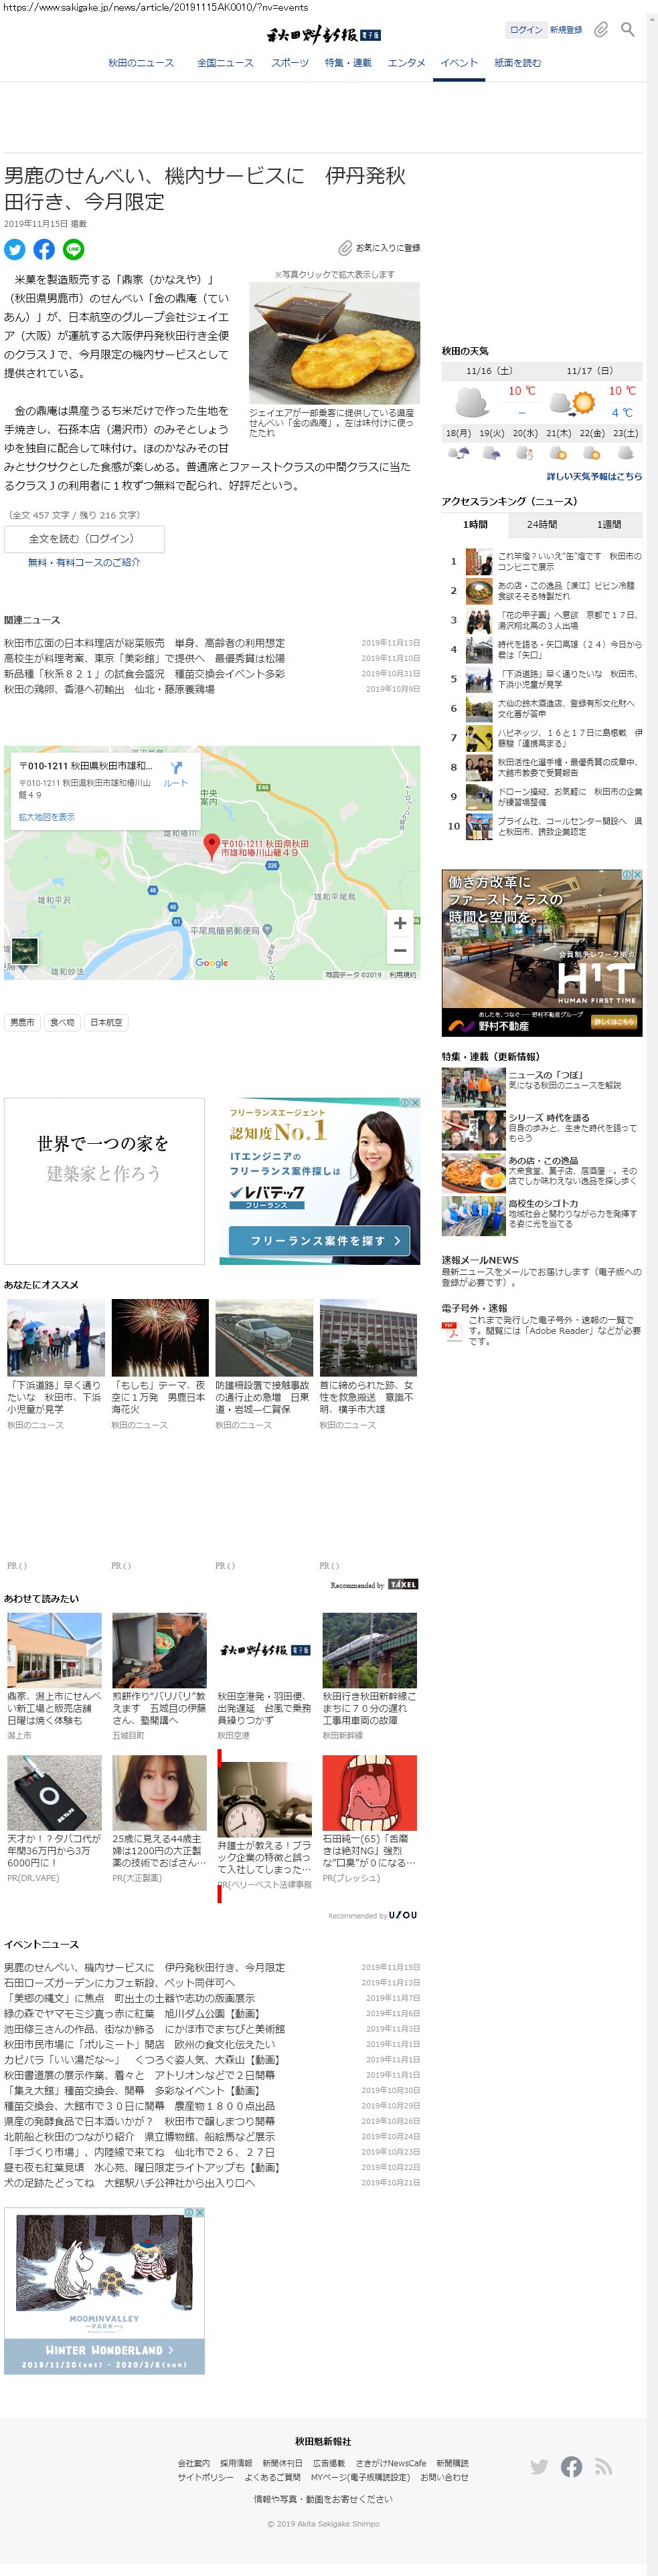The width and height of the screenshot is (658, 2576).
Task: Switch ranking to 1週間 tab
Action: [x=608, y=524]
